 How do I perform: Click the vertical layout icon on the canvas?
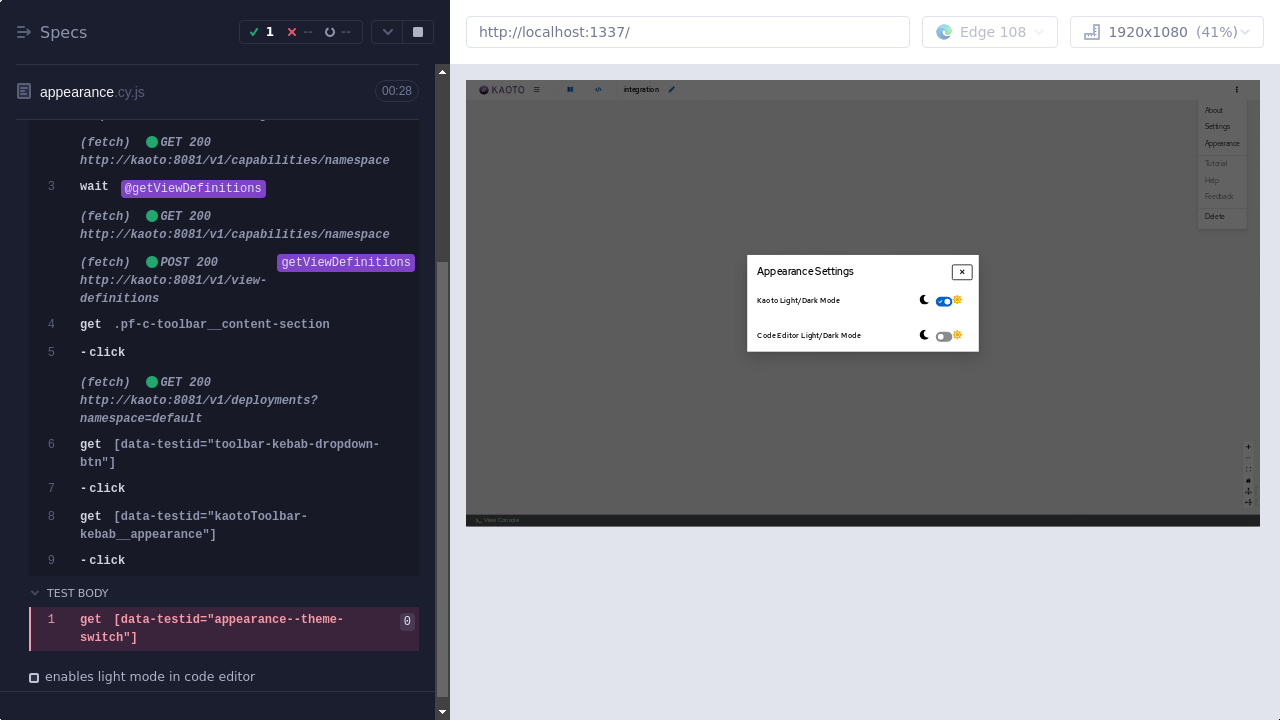point(1248,491)
